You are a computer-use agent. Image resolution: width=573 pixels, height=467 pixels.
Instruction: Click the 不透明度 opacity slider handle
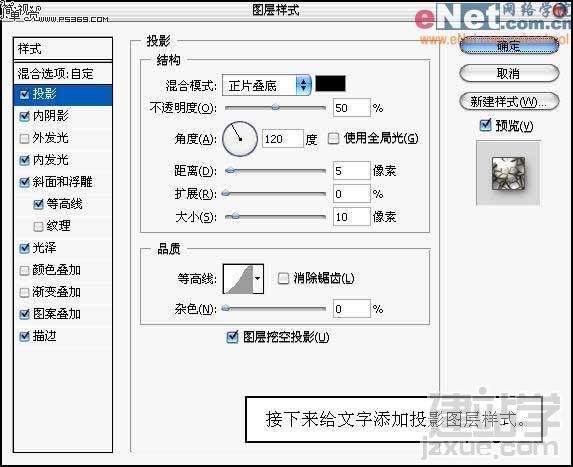276,107
